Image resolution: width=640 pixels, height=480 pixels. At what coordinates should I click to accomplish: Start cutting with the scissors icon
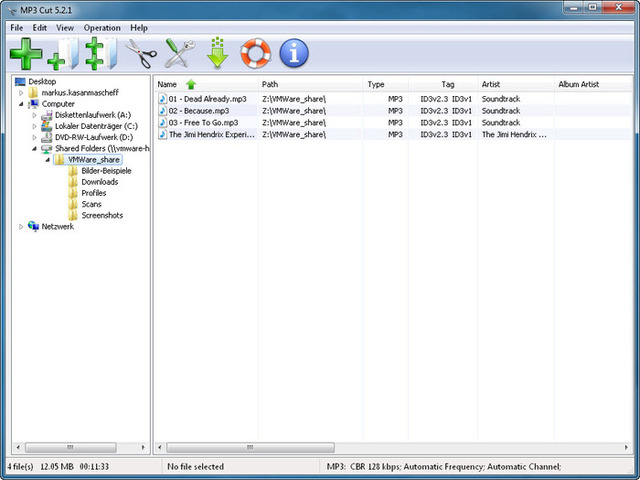click(141, 53)
